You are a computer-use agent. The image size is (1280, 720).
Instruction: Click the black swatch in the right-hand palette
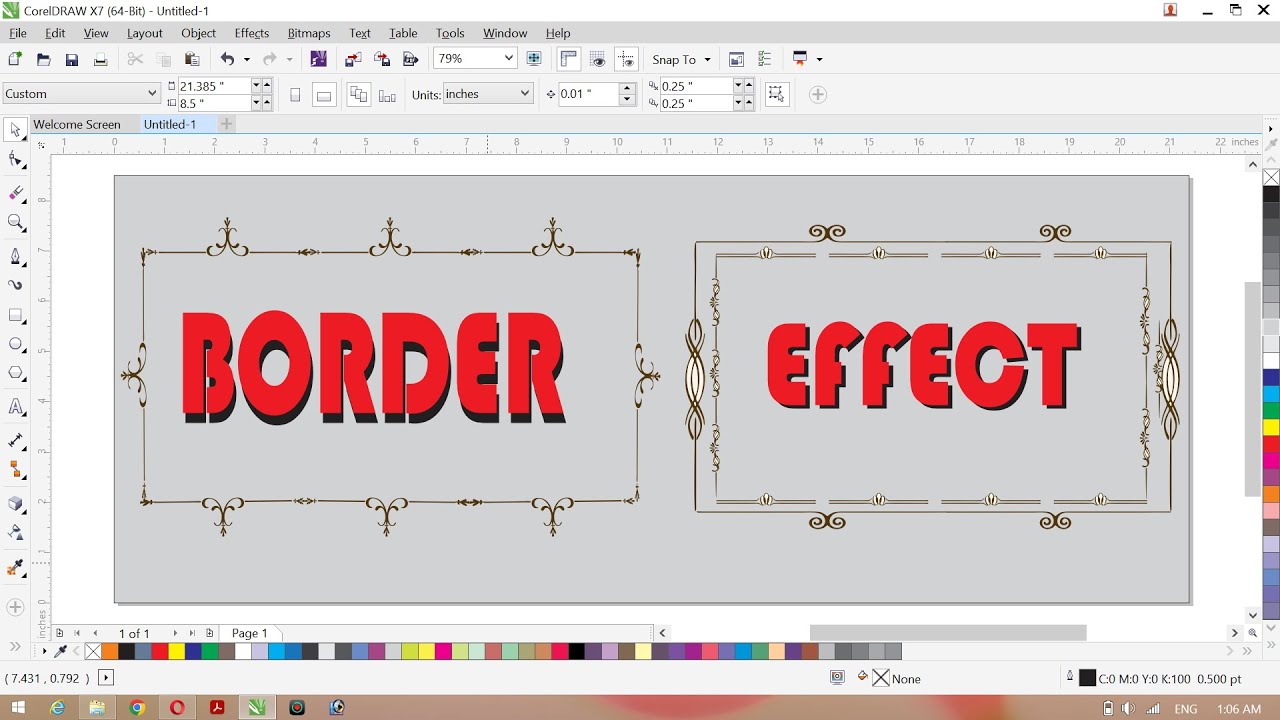1271,195
